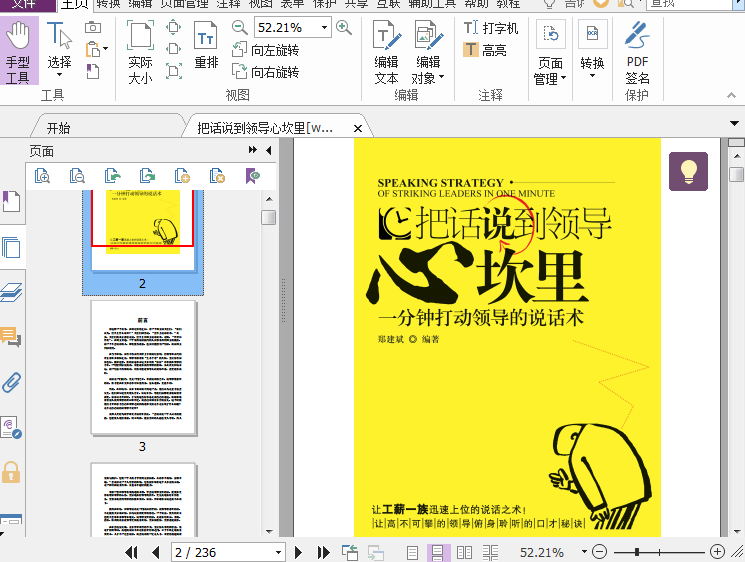Click zoom out magnifier in ribbon
This screenshot has height=562, width=745.
(239, 27)
